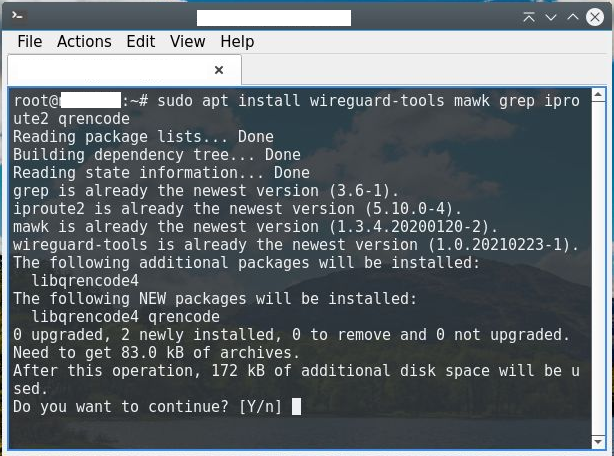Open the View menu
The width and height of the screenshot is (614, 456).
click(x=187, y=42)
